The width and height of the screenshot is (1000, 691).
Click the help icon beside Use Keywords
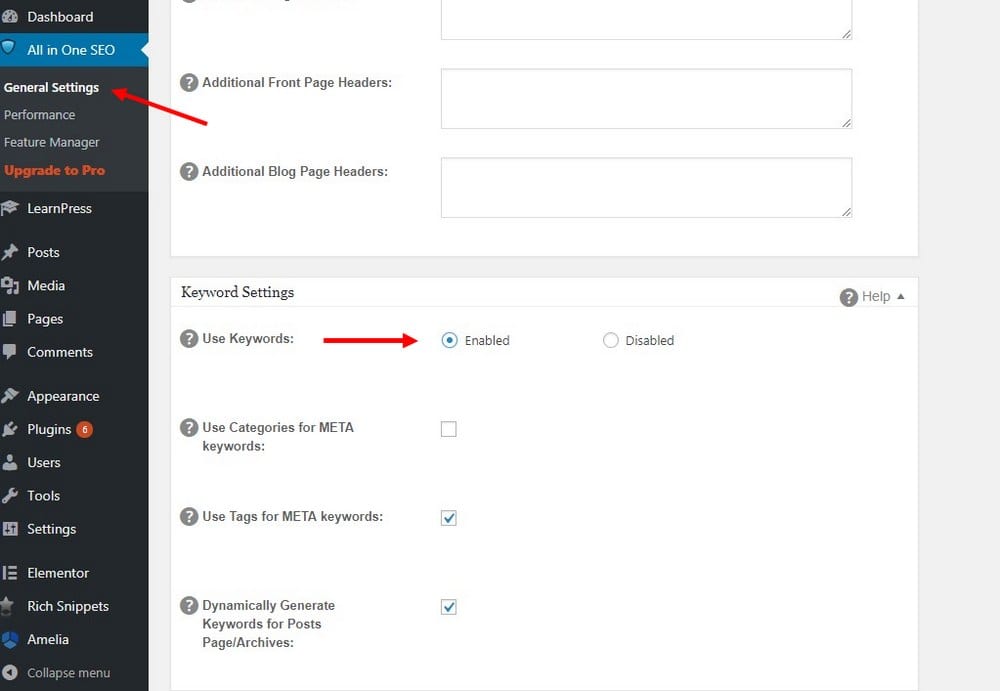tap(189, 339)
